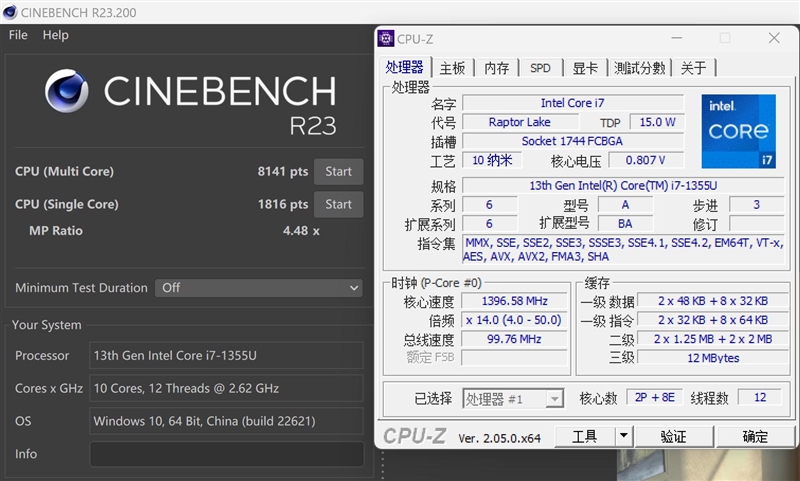Click the Intel Core i7 badge logo

click(x=738, y=131)
